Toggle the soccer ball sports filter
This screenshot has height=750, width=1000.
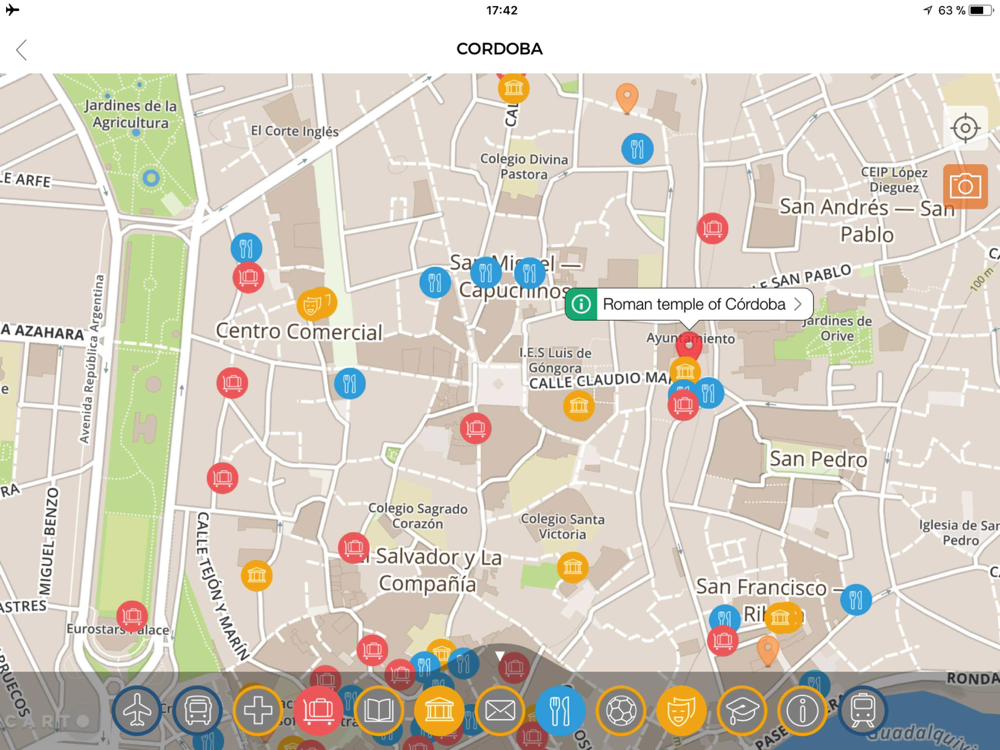point(621,710)
